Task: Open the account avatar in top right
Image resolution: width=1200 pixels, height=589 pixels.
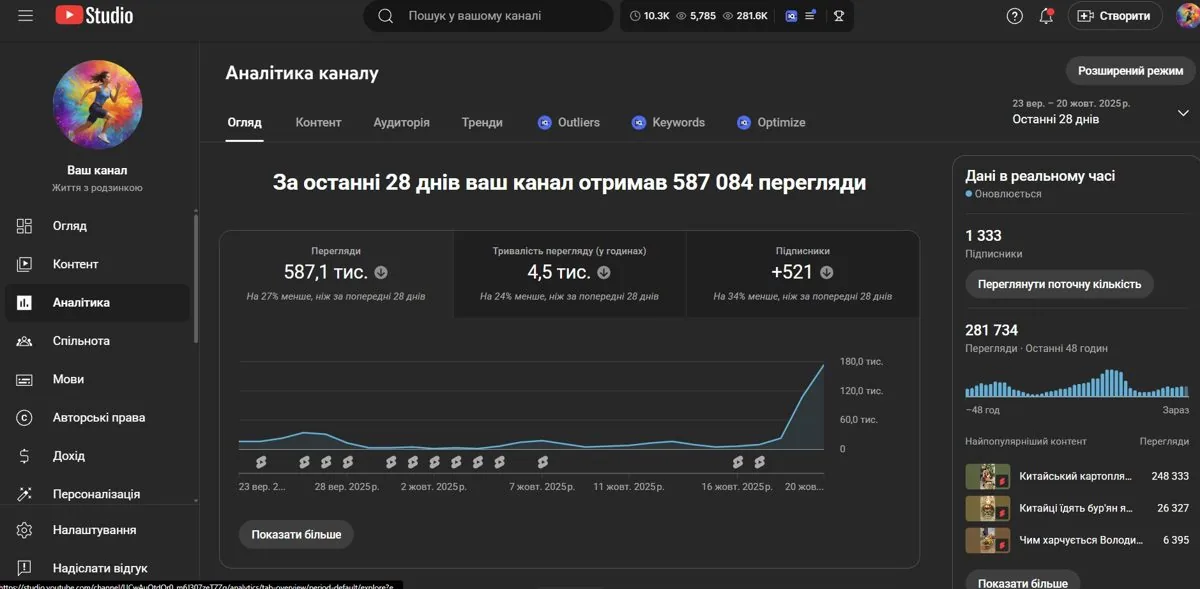Action: pyautogui.click(x=1187, y=16)
